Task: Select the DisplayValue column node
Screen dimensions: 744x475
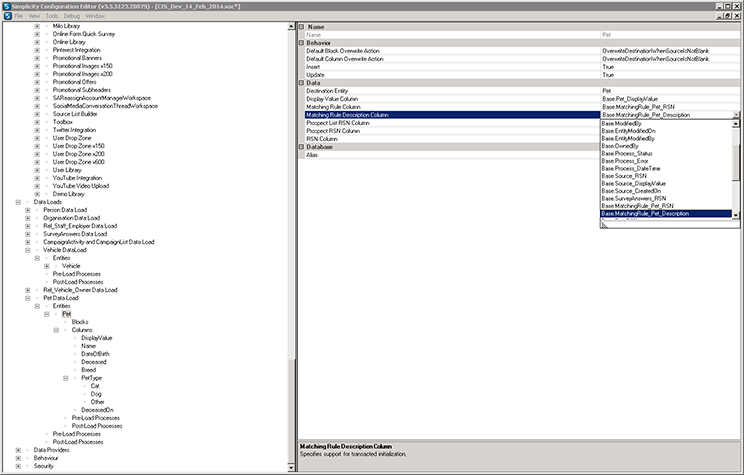Action: tap(97, 338)
